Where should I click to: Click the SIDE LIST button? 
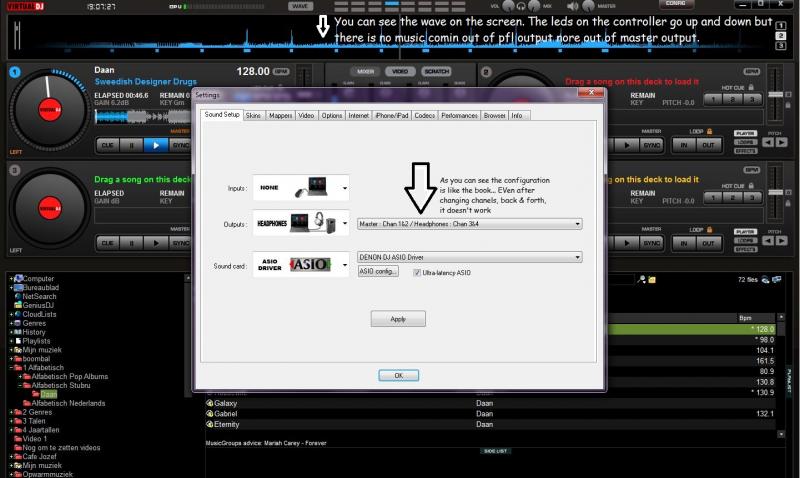coord(495,451)
